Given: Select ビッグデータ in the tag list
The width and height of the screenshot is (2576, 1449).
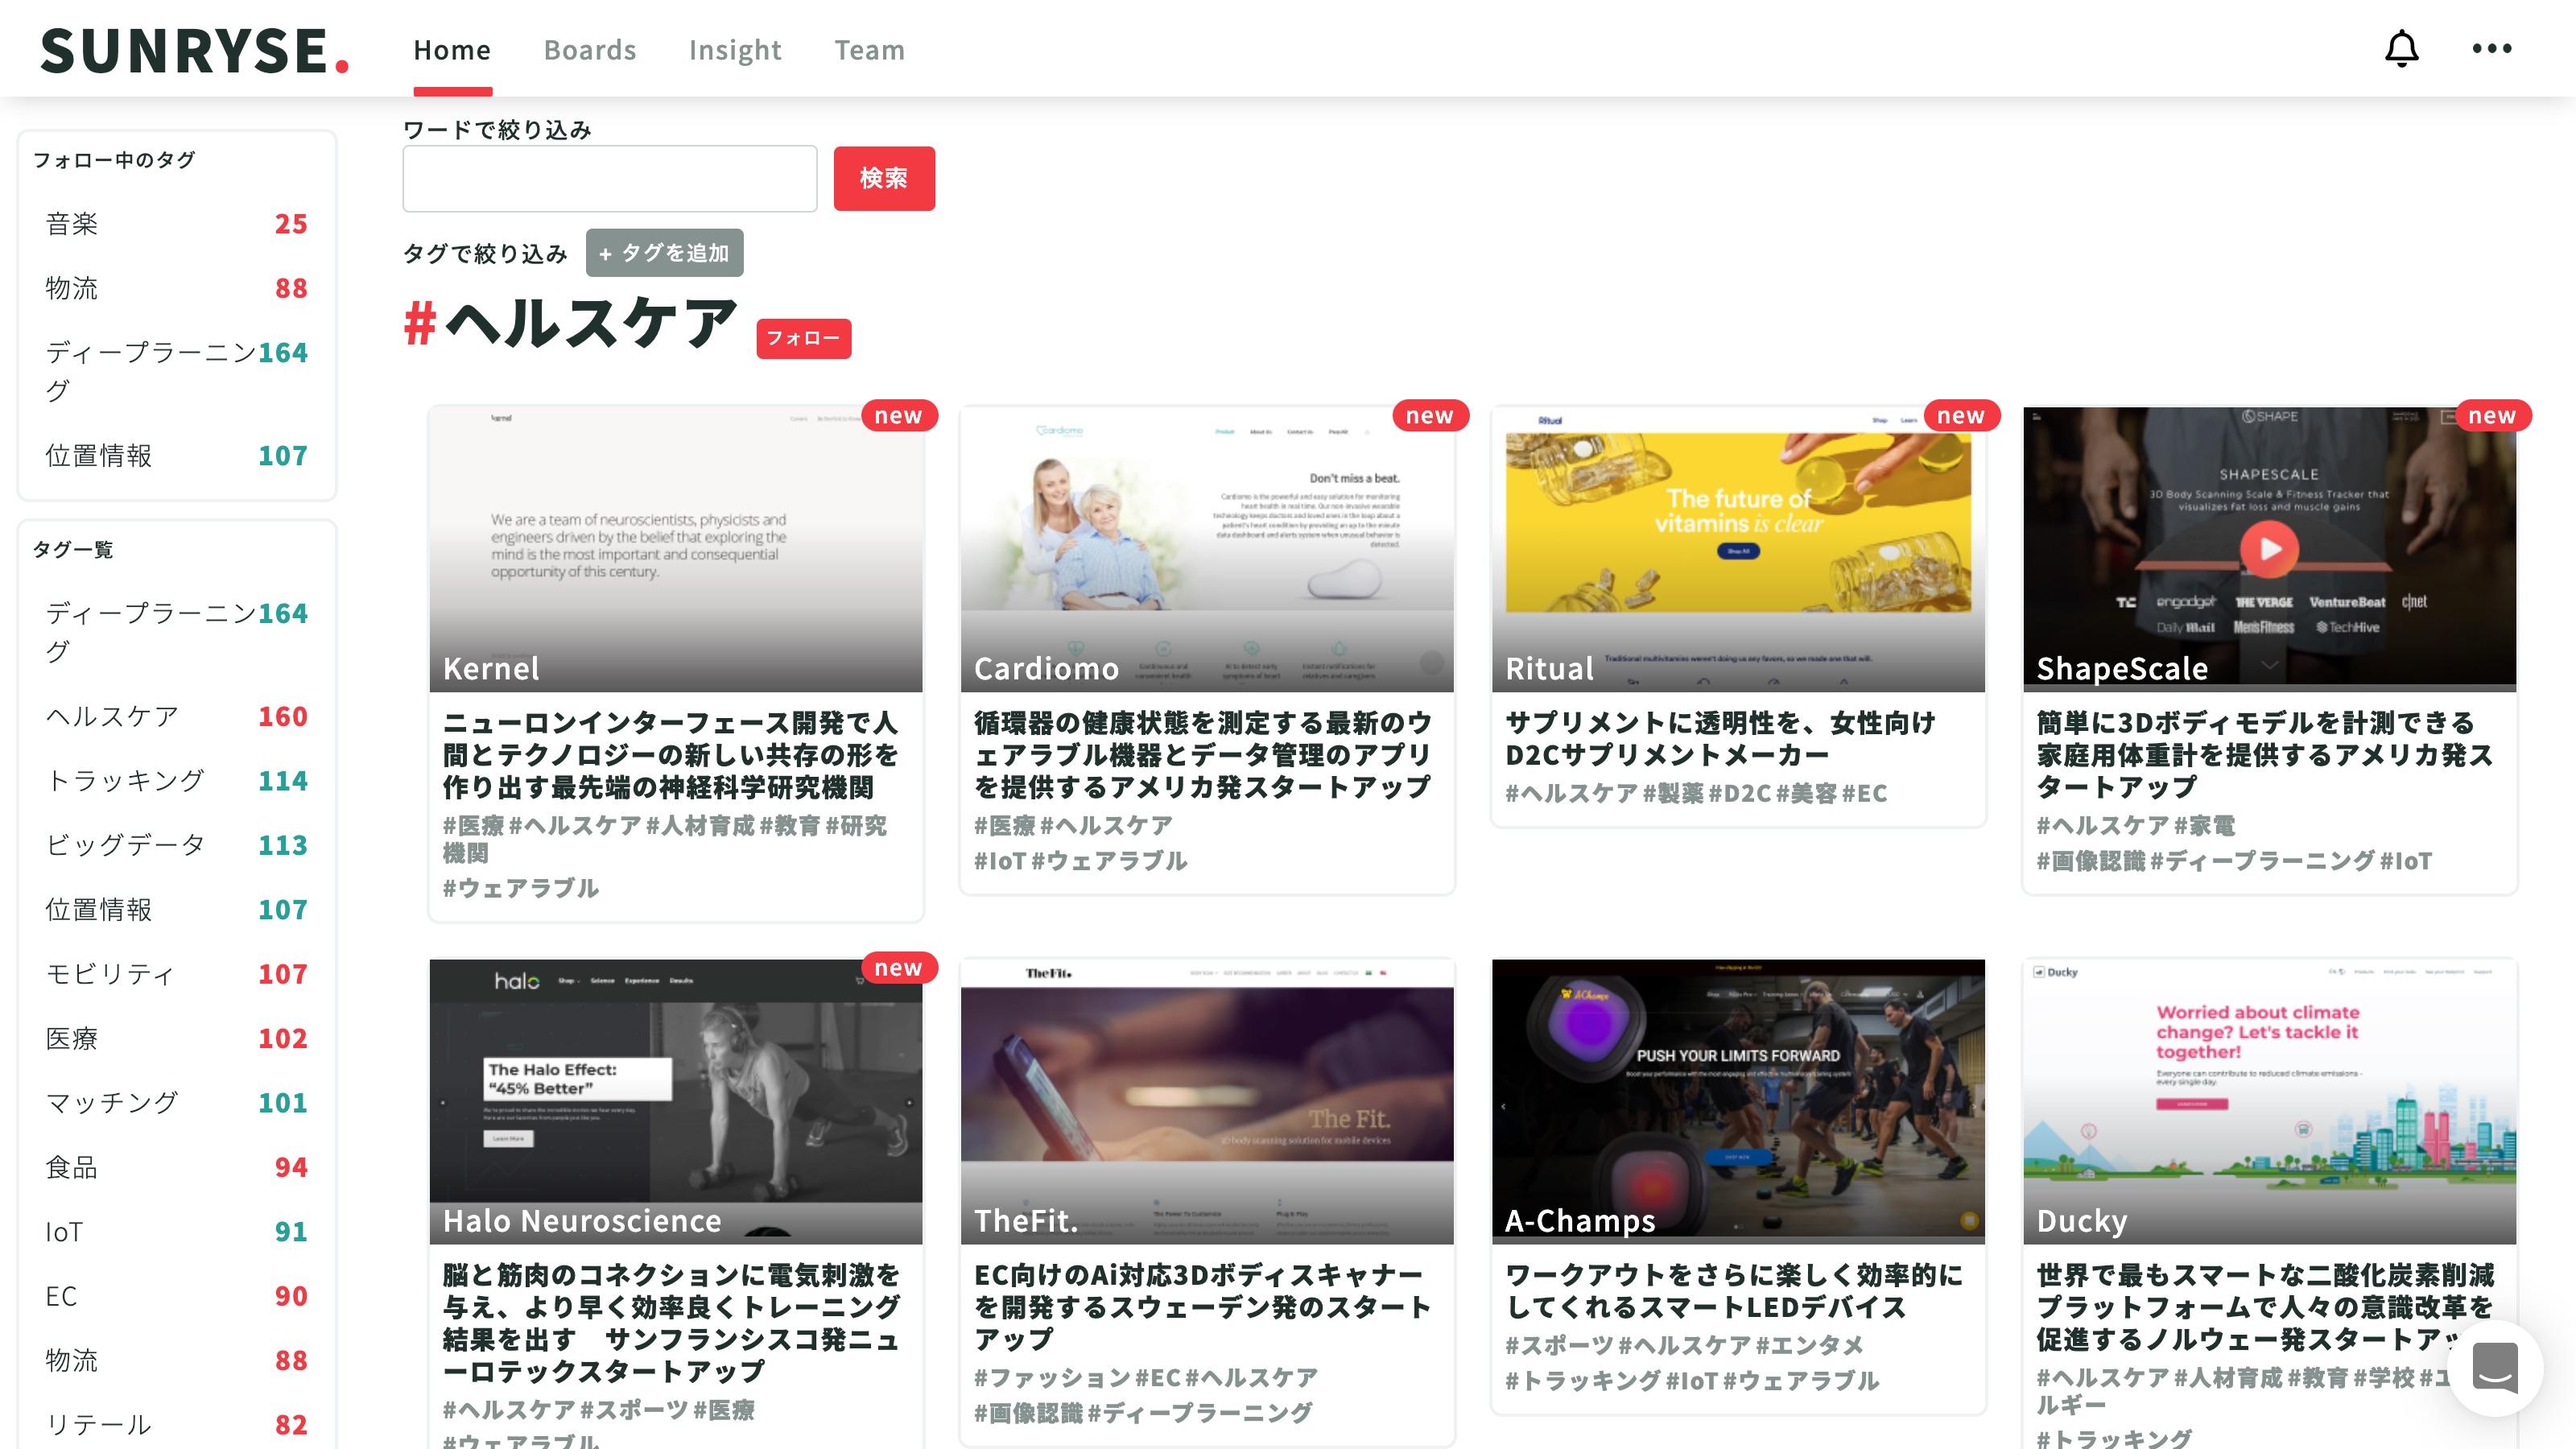Looking at the screenshot, I should pos(176,845).
